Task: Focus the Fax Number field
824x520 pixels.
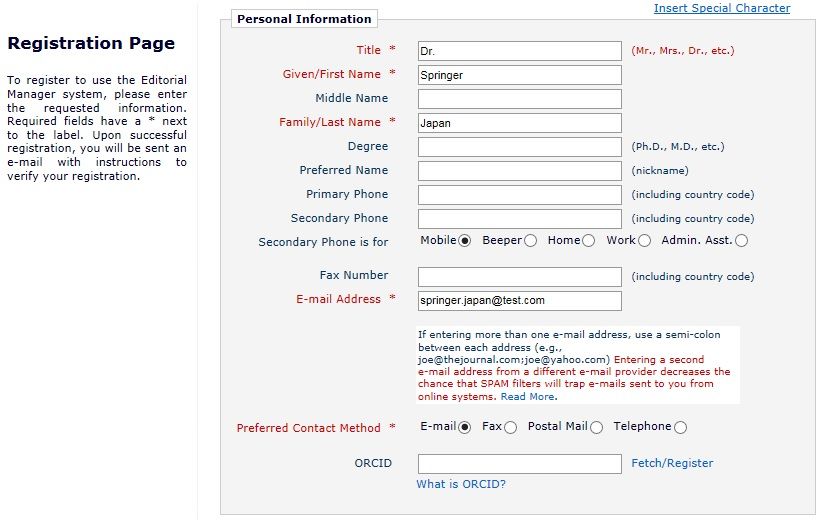Action: (x=520, y=277)
